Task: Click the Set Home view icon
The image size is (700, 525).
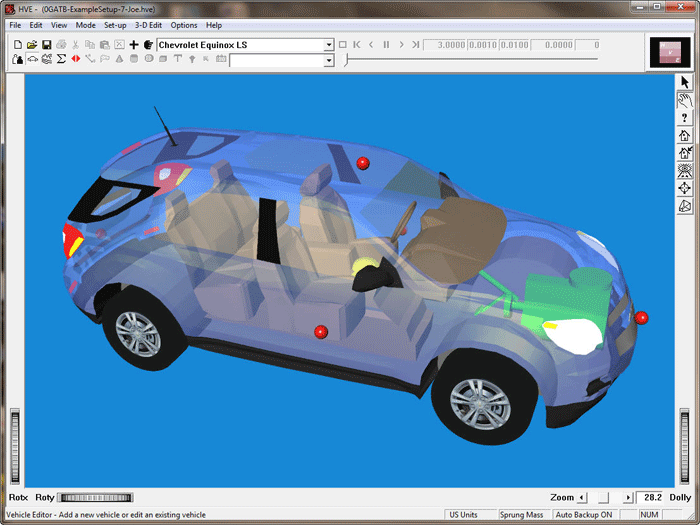Action: (x=685, y=153)
